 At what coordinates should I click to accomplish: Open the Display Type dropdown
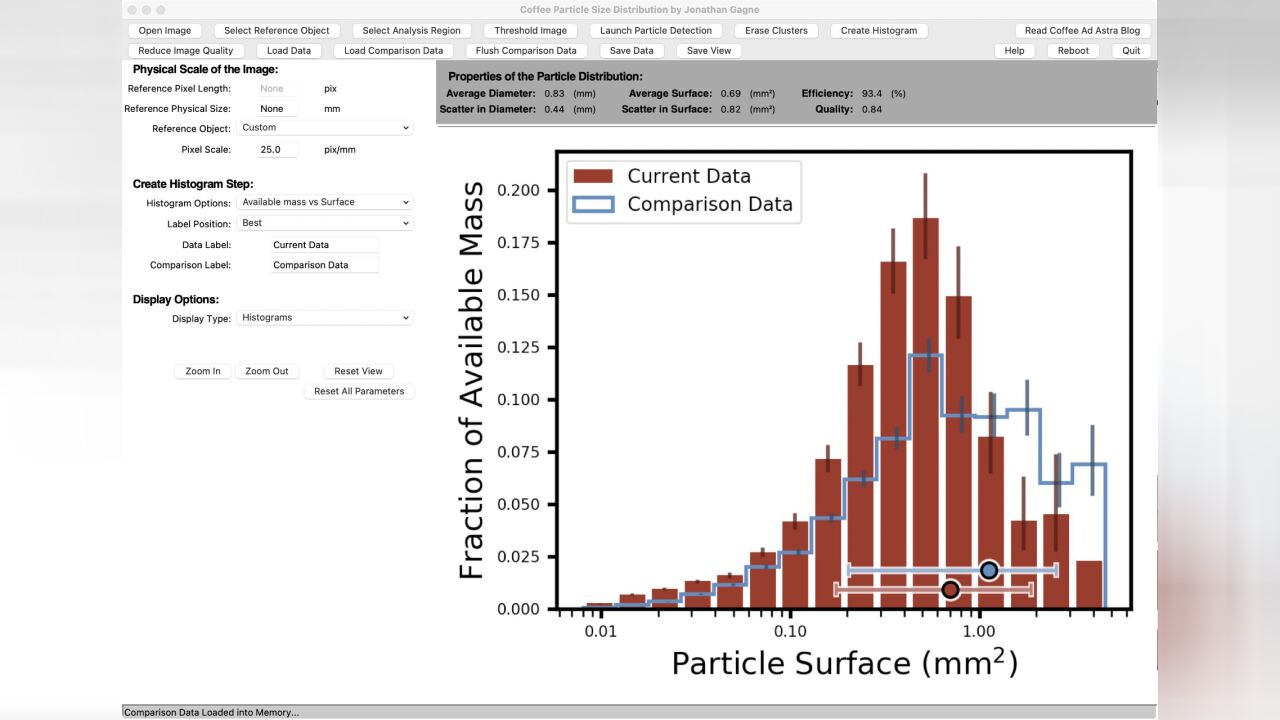[325, 318]
